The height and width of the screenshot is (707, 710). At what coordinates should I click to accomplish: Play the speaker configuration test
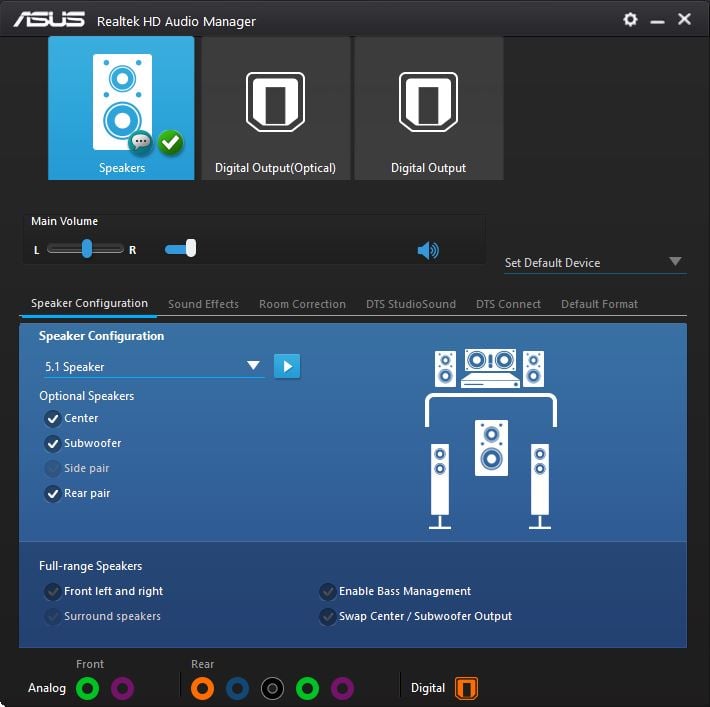pos(287,366)
